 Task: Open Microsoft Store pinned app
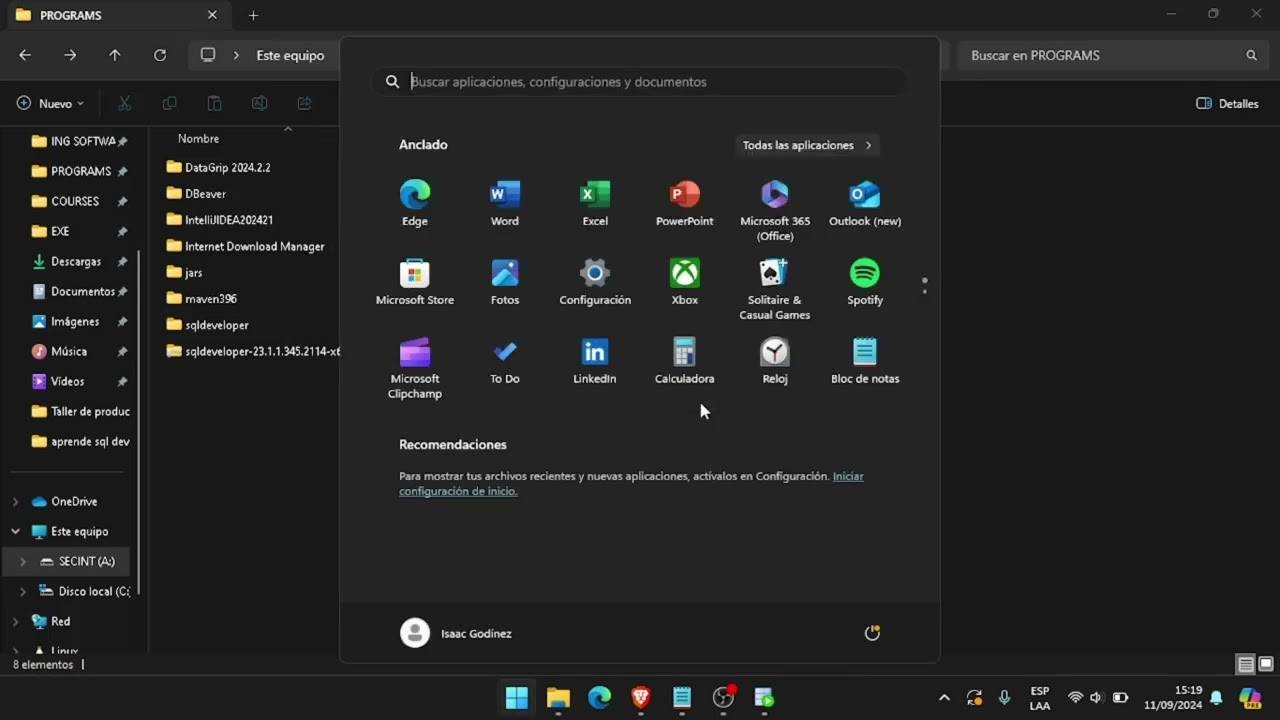[415, 282]
